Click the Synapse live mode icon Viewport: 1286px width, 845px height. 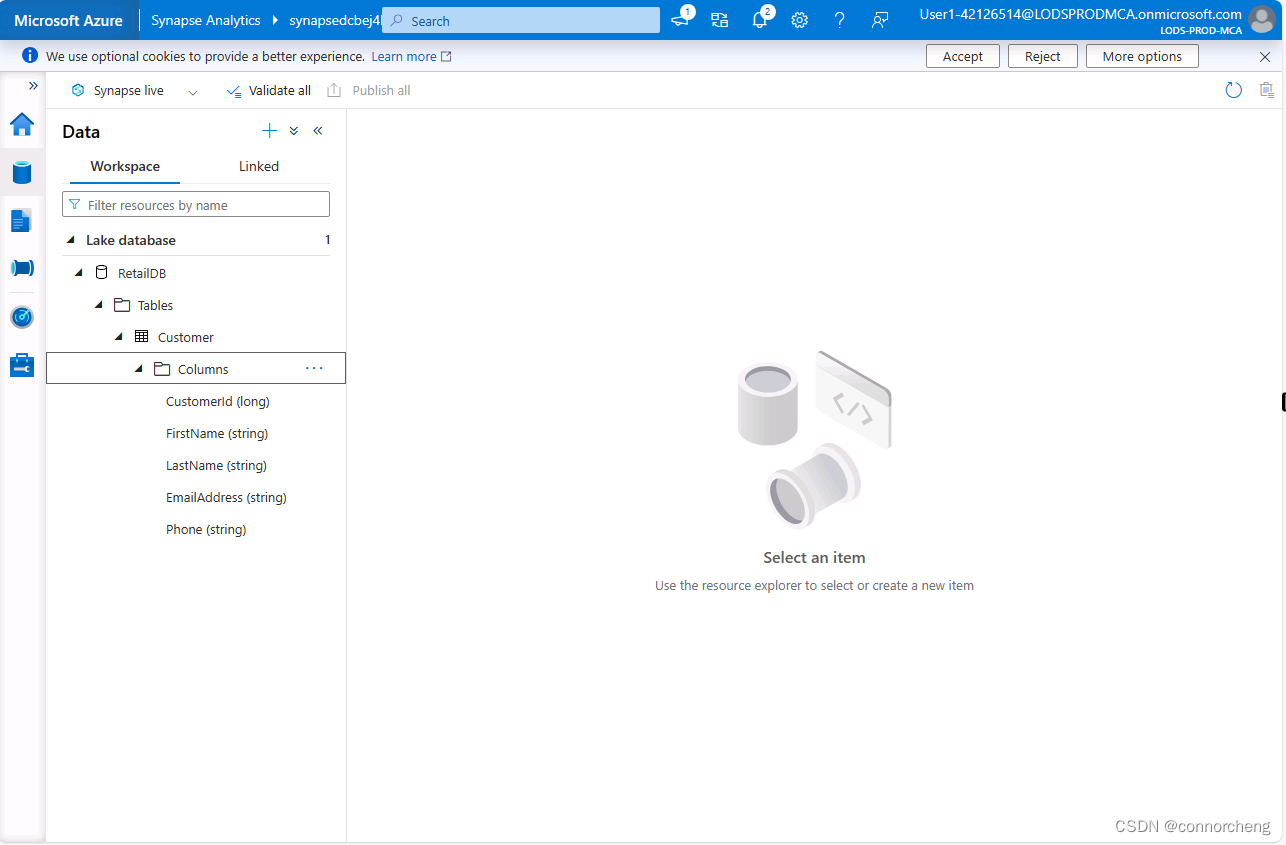[78, 90]
